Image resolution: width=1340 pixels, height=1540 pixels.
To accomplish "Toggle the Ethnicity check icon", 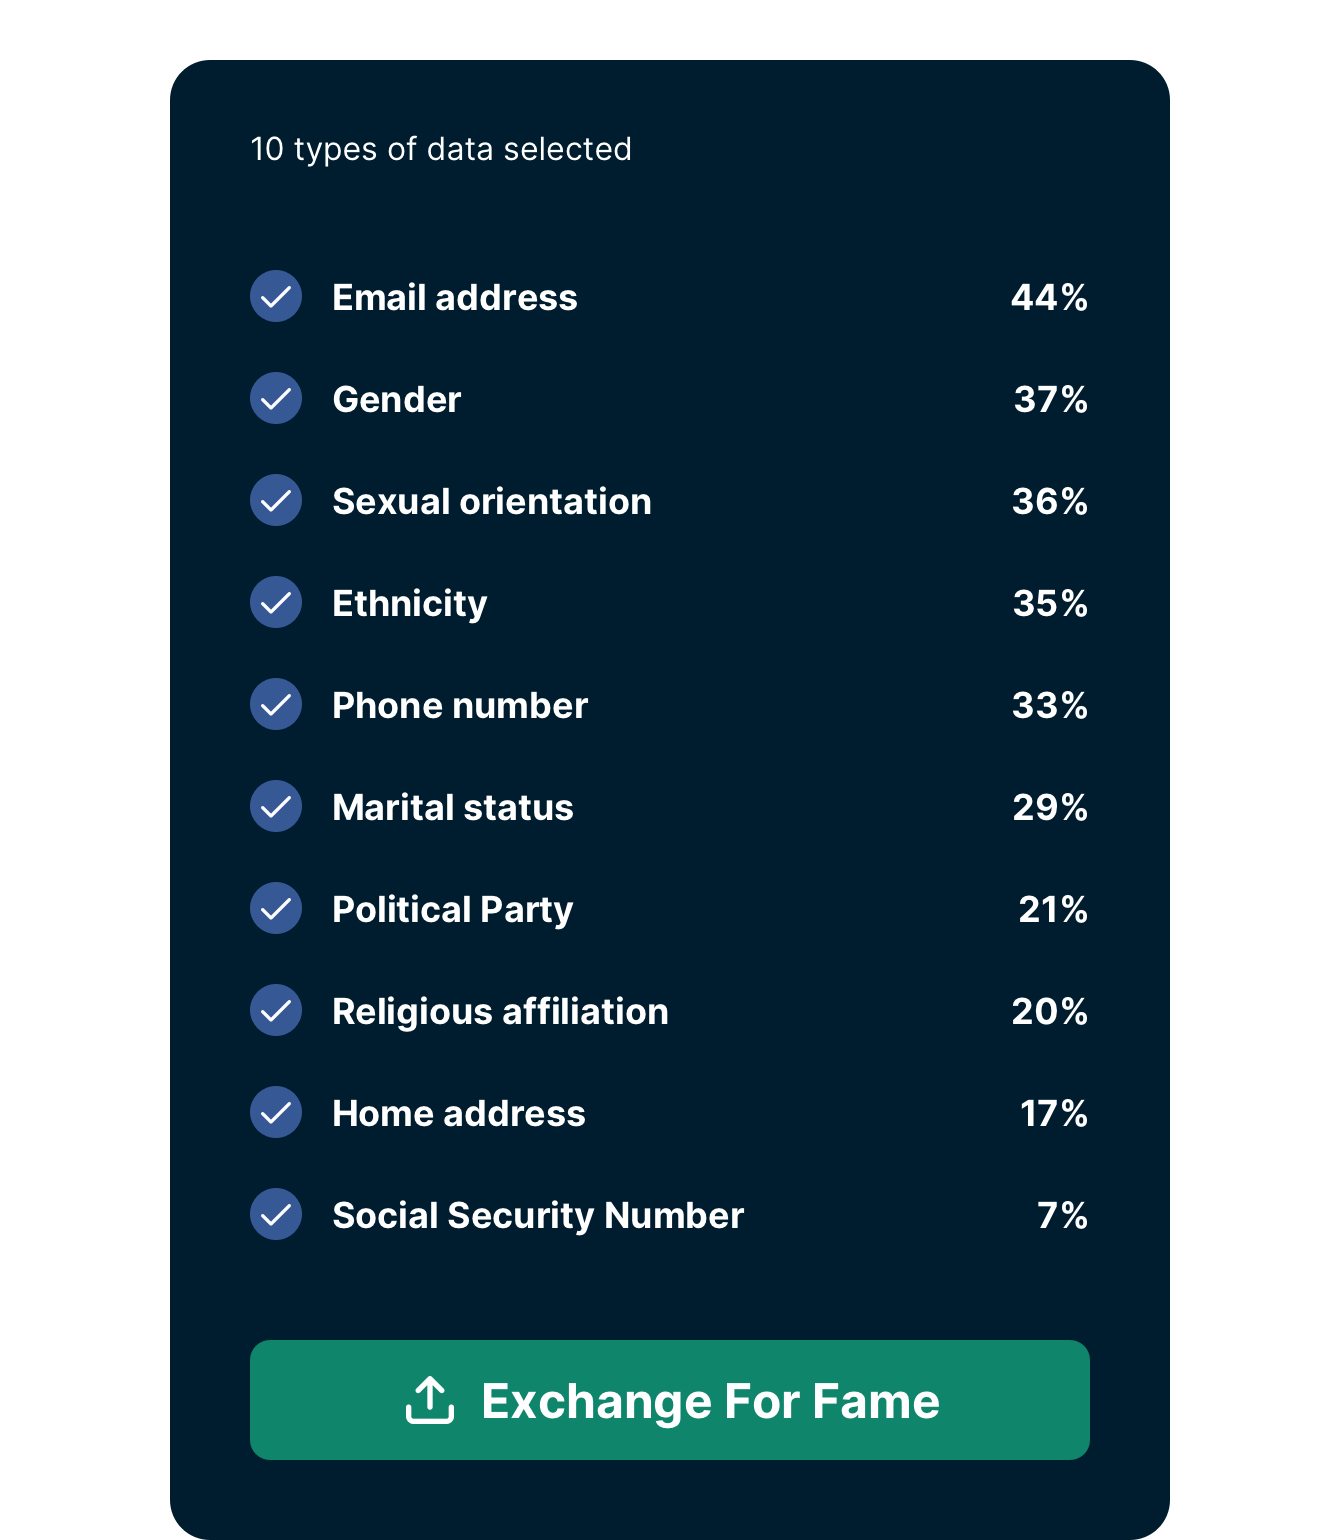I will pos(276,602).
